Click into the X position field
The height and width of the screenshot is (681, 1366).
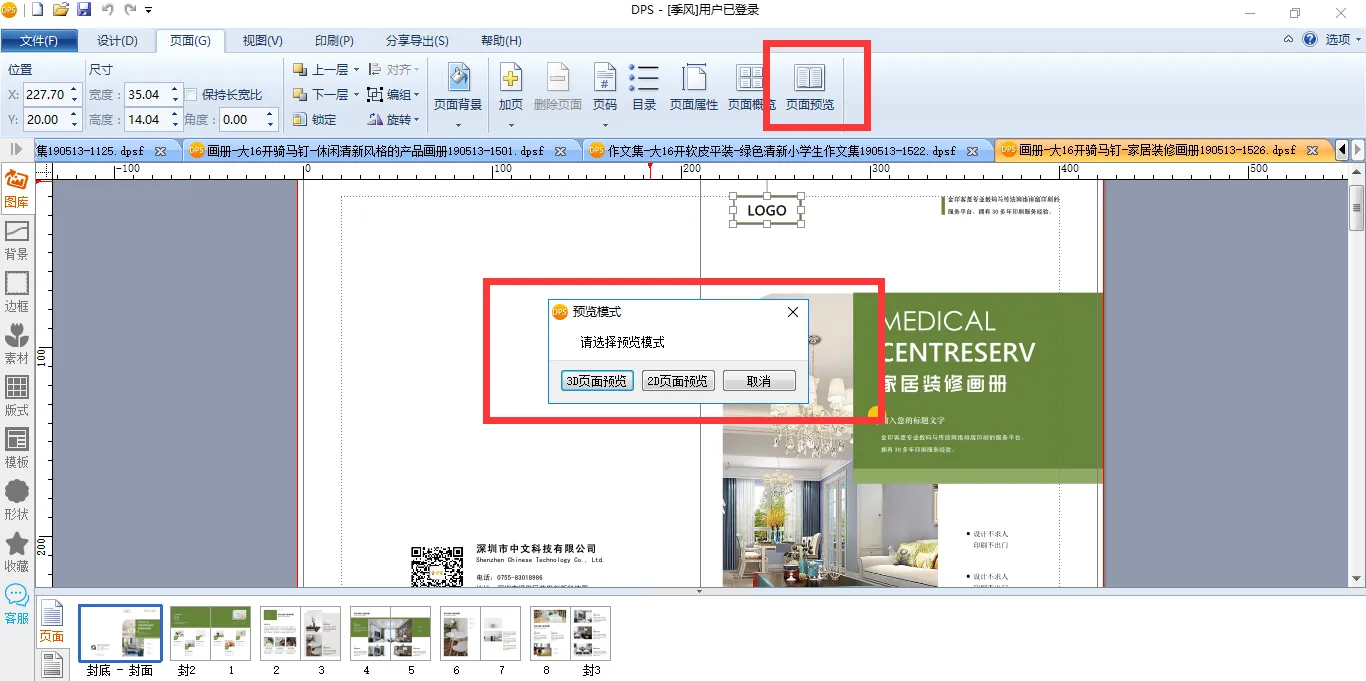tap(45, 94)
